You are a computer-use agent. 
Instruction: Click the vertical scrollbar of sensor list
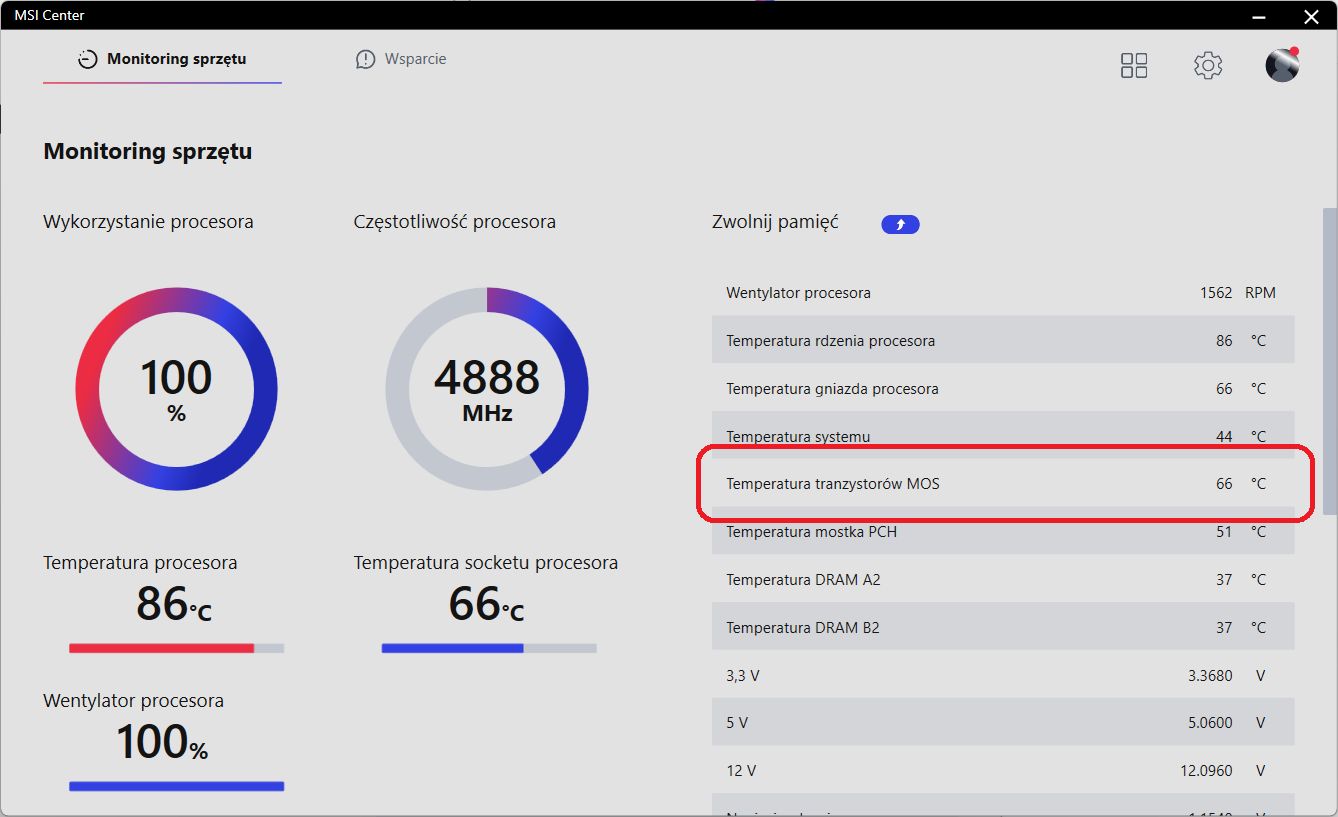(1329, 362)
